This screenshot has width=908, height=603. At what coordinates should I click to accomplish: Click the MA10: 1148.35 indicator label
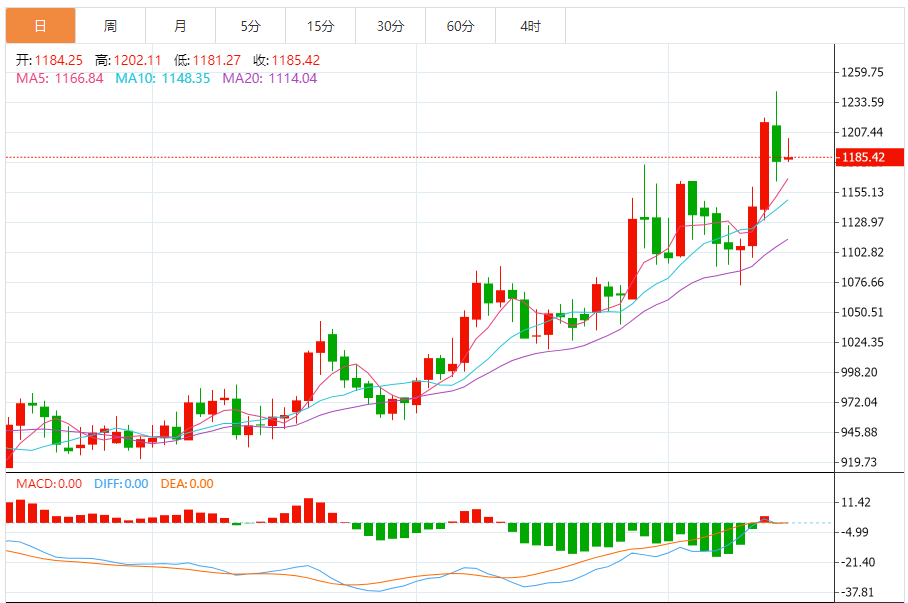(x=163, y=78)
